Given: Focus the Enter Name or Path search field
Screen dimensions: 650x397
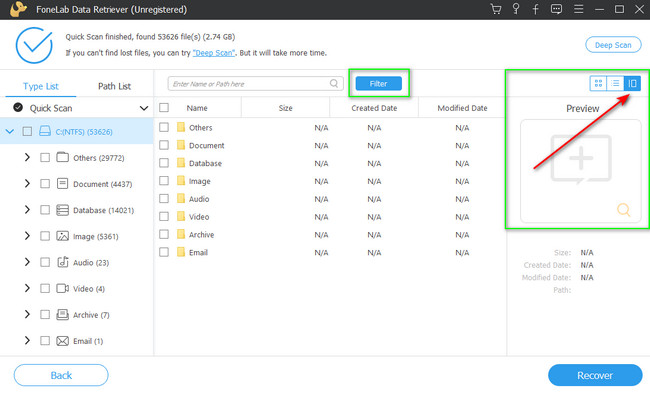Looking at the screenshot, I should 255,83.
